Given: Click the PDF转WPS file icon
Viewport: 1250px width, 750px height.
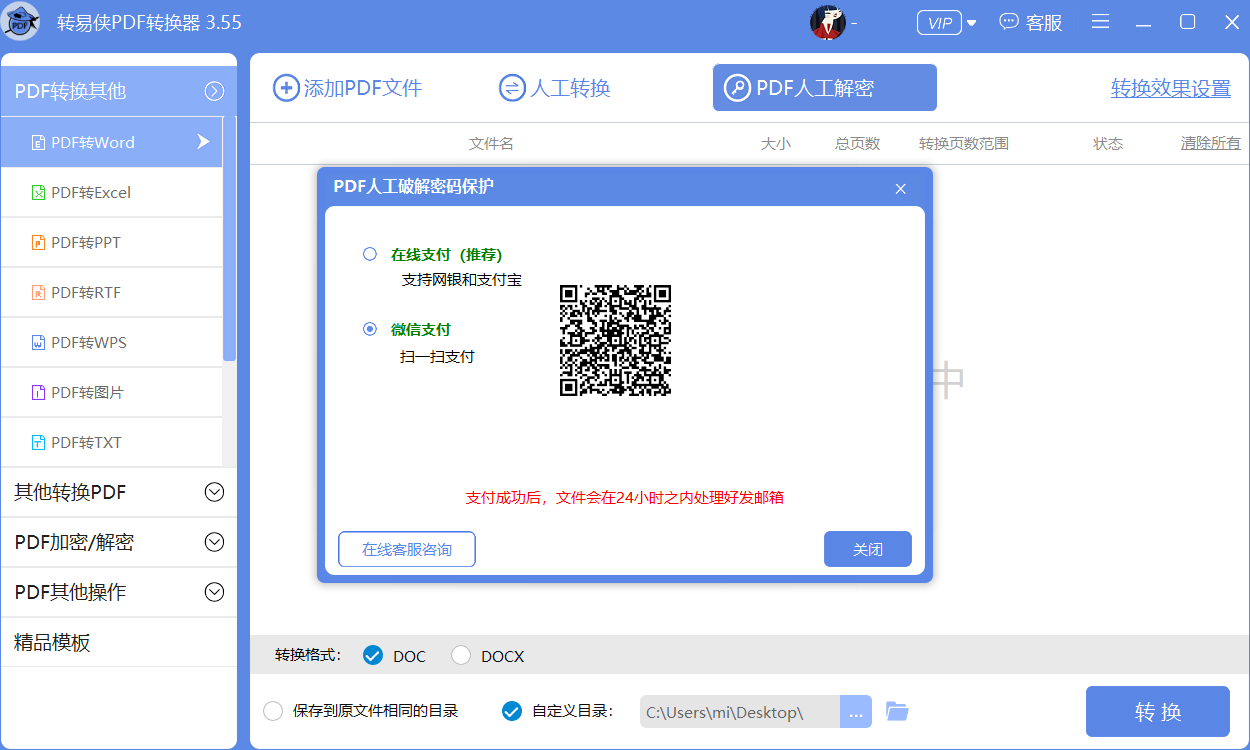Looking at the screenshot, I should (x=38, y=342).
